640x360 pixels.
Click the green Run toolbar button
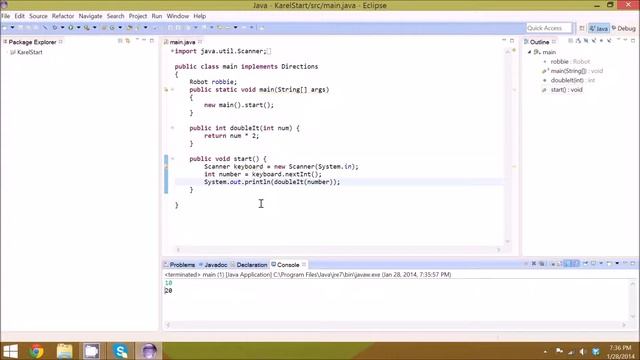pyautogui.click(x=71, y=28)
